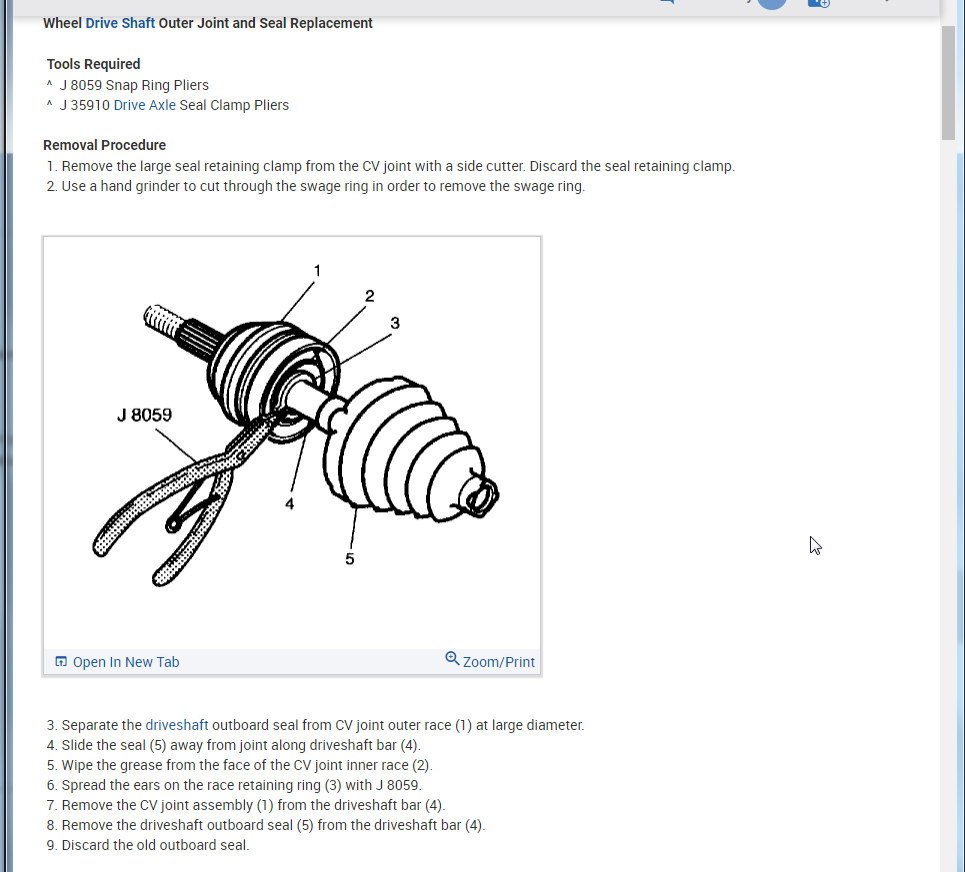Click the vertical scrollbar thumb
The height and width of the screenshot is (872, 965).
[x=948, y=83]
